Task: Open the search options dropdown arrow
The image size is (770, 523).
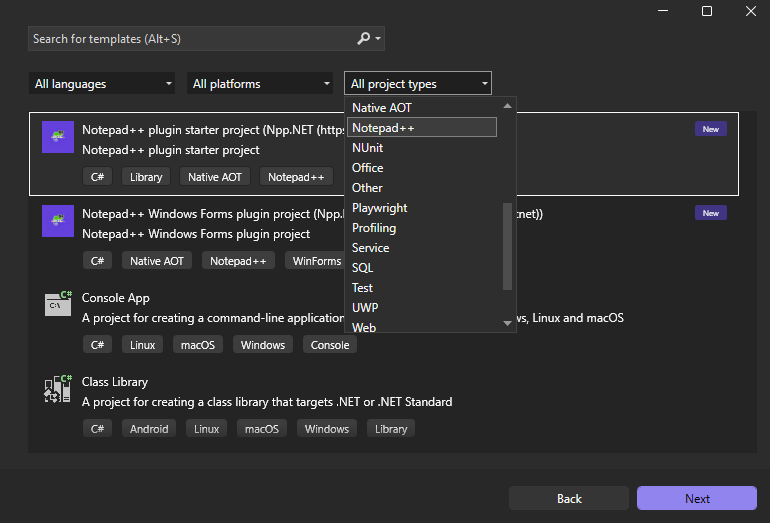Action: pos(378,38)
